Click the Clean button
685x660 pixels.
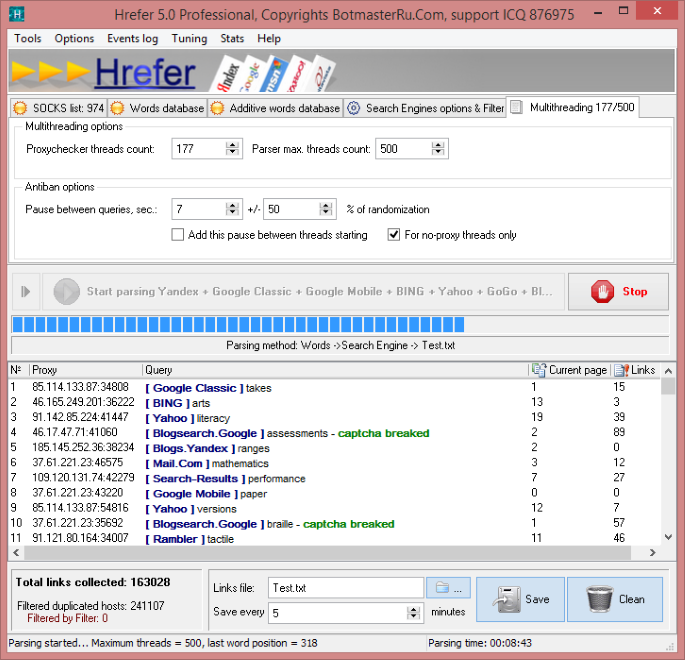[x=615, y=599]
